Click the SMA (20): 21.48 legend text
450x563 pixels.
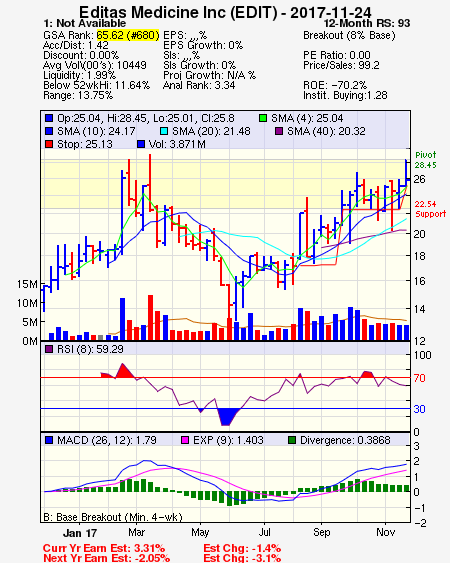click(211, 131)
